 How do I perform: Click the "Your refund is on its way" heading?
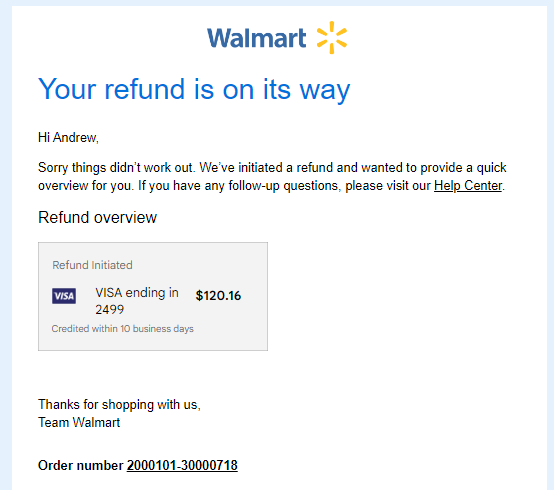point(194,90)
